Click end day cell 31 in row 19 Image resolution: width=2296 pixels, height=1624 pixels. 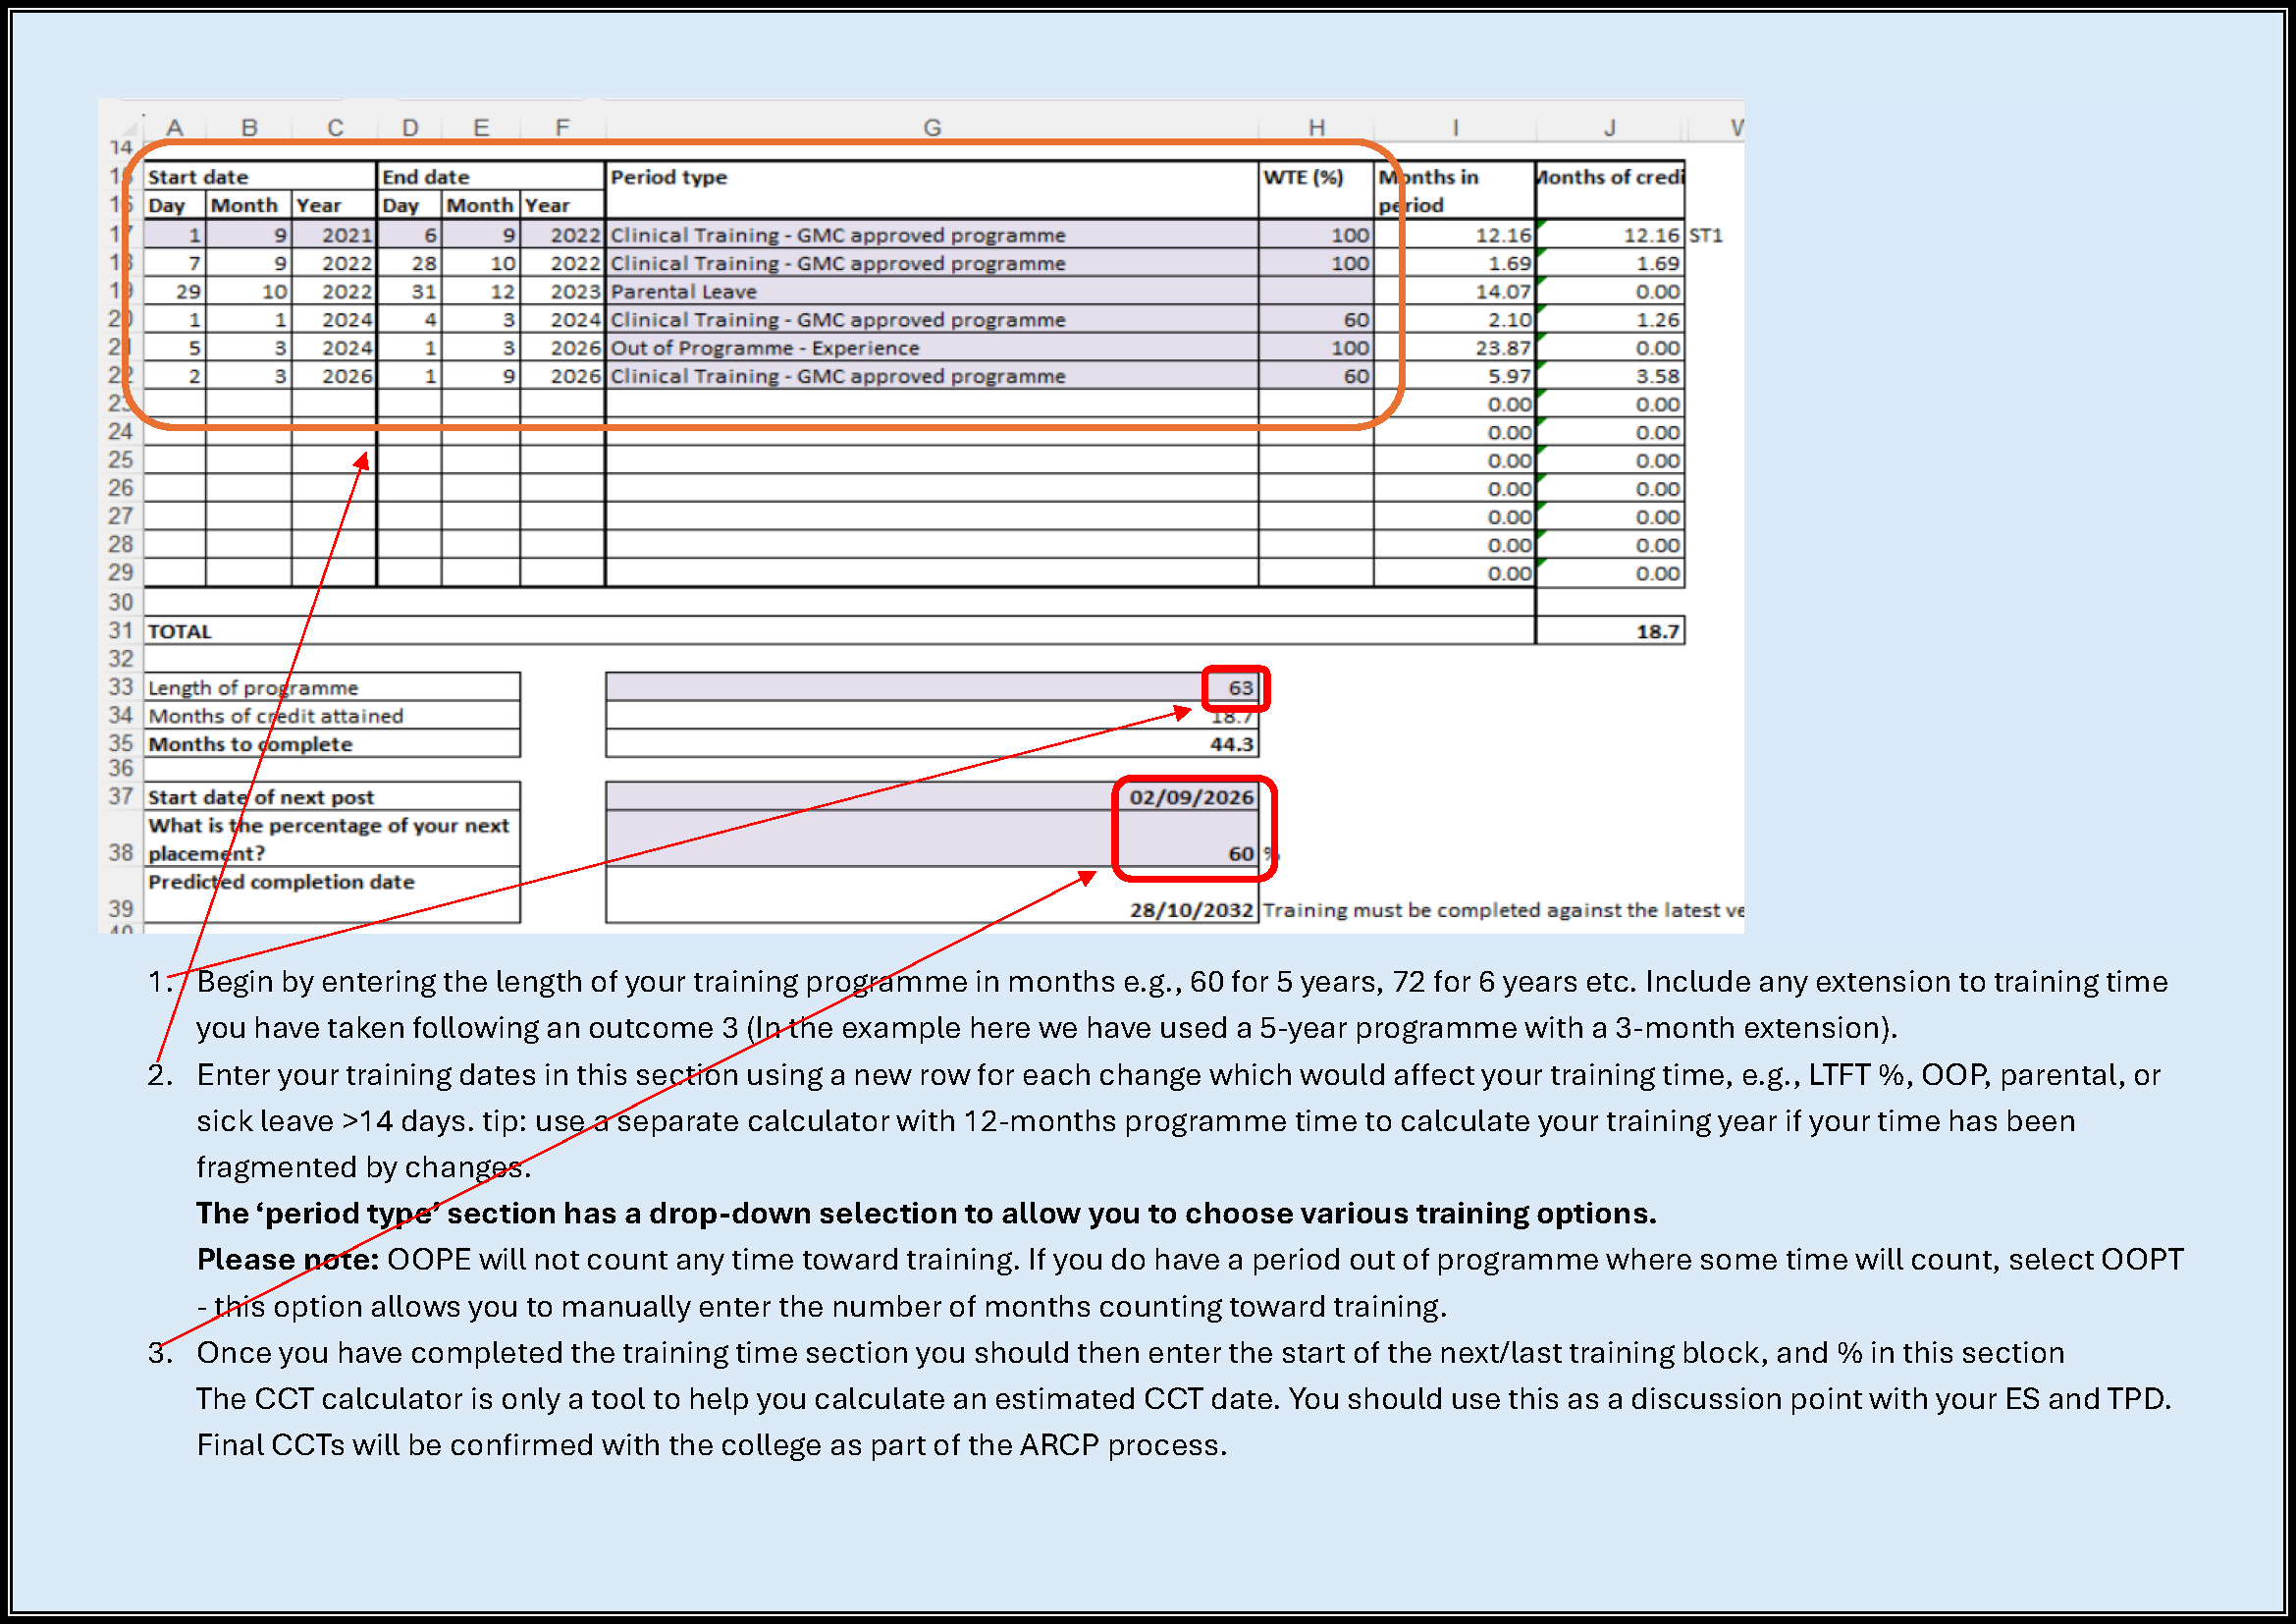point(410,291)
